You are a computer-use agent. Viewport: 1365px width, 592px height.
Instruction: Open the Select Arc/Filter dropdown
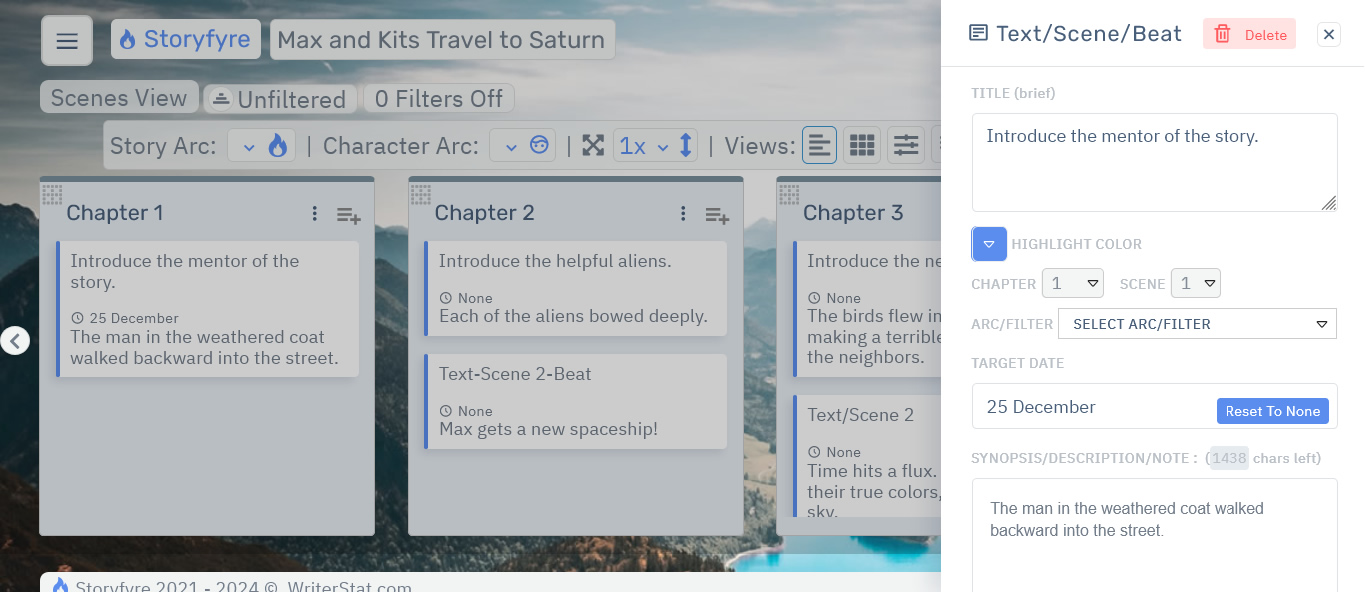[x=1197, y=324]
